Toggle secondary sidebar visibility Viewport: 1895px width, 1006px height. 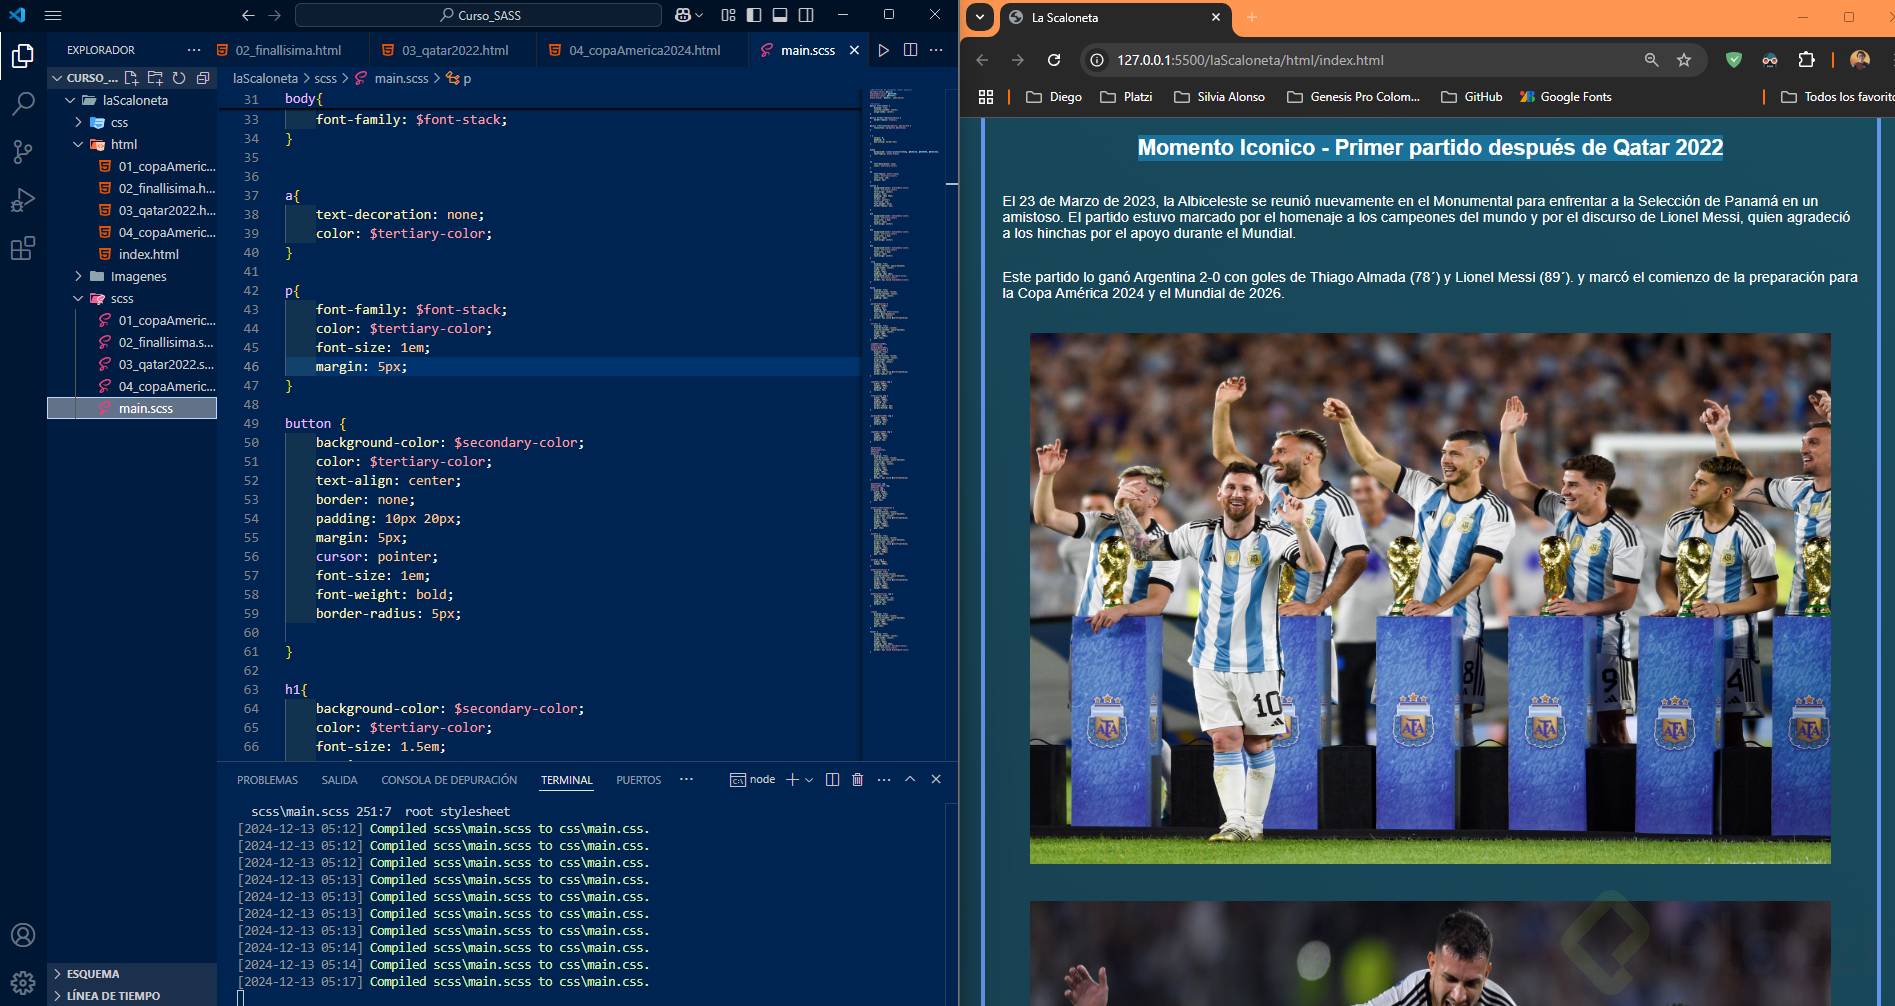click(806, 15)
